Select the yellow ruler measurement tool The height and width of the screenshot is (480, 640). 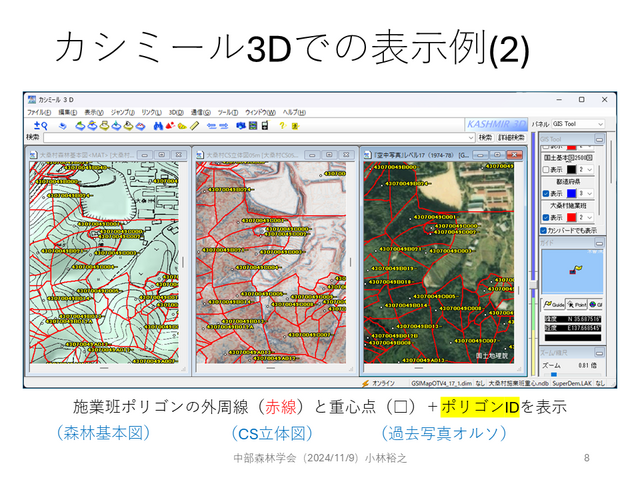coord(194,126)
